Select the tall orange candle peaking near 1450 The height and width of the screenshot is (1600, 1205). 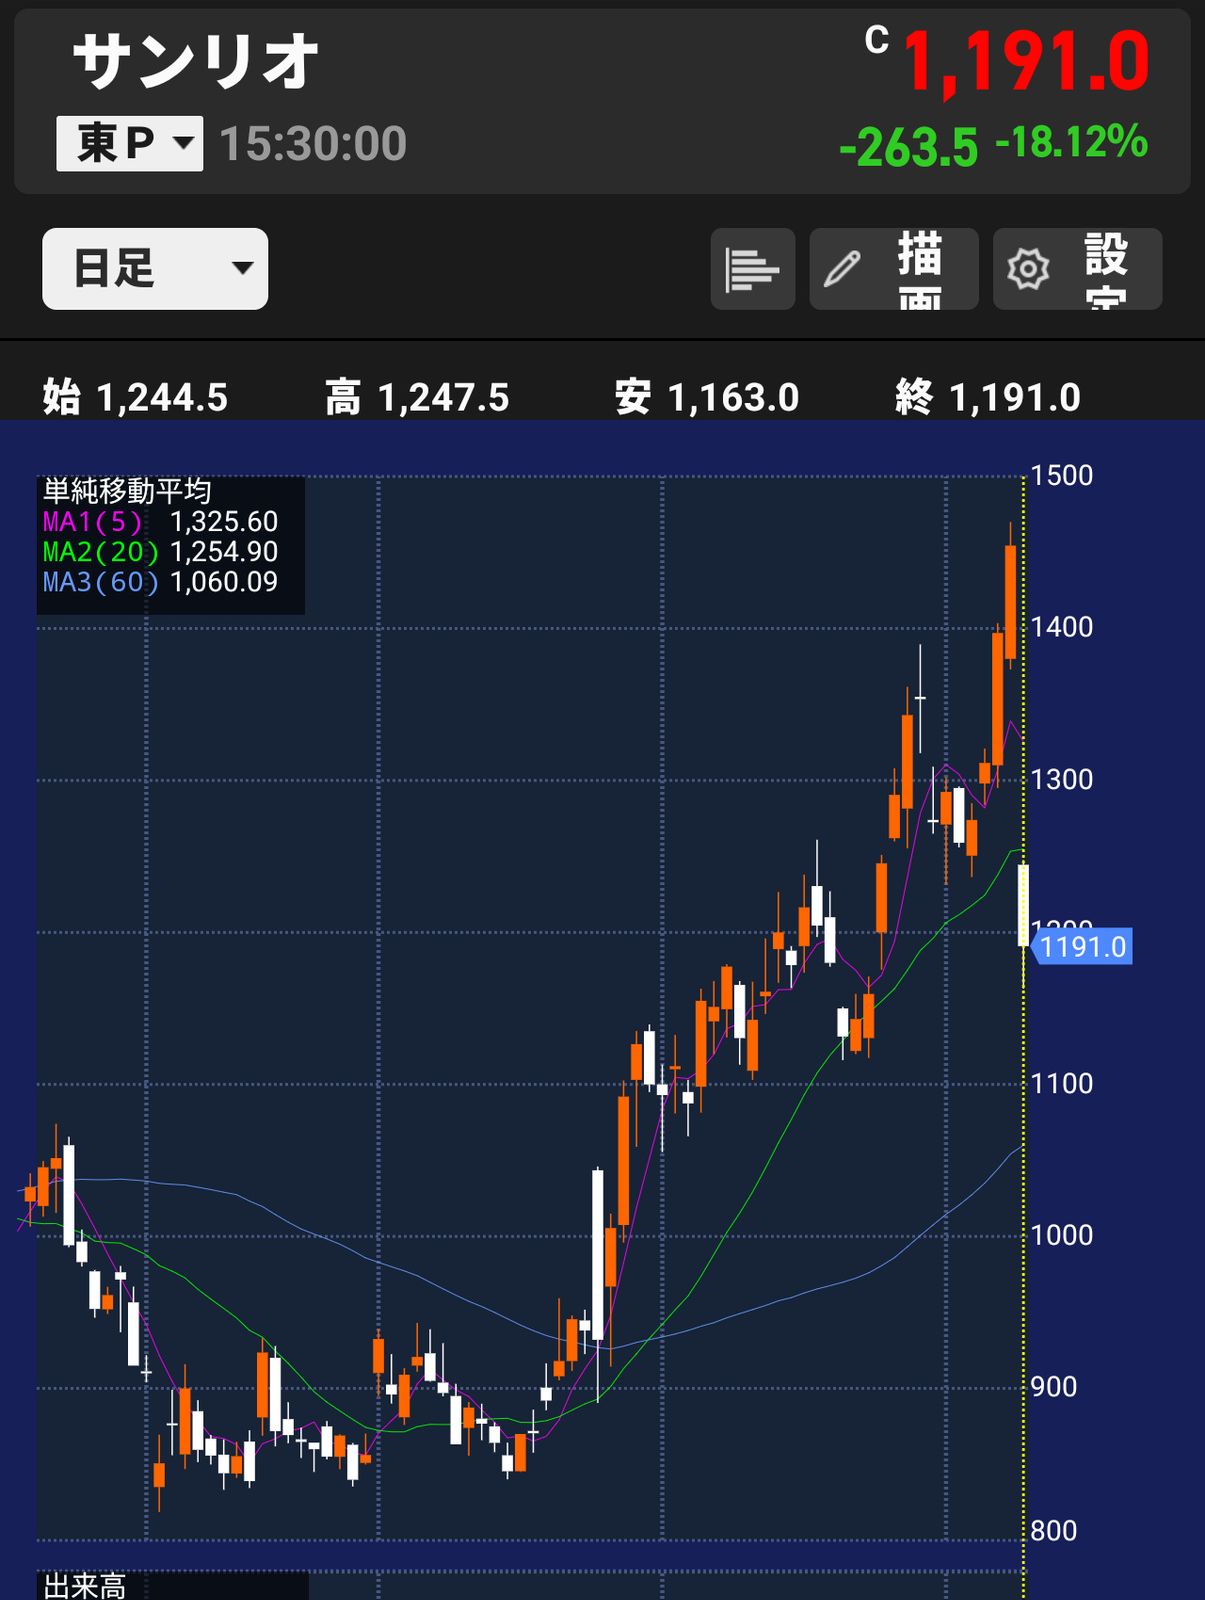(x=1011, y=601)
